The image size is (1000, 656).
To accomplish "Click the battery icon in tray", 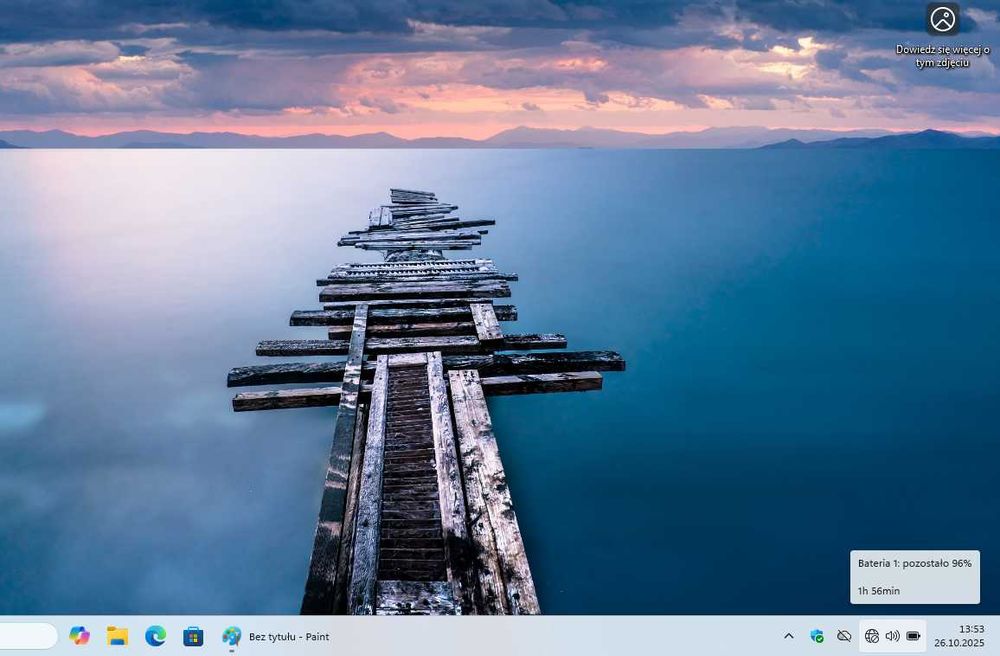I will [x=913, y=636].
